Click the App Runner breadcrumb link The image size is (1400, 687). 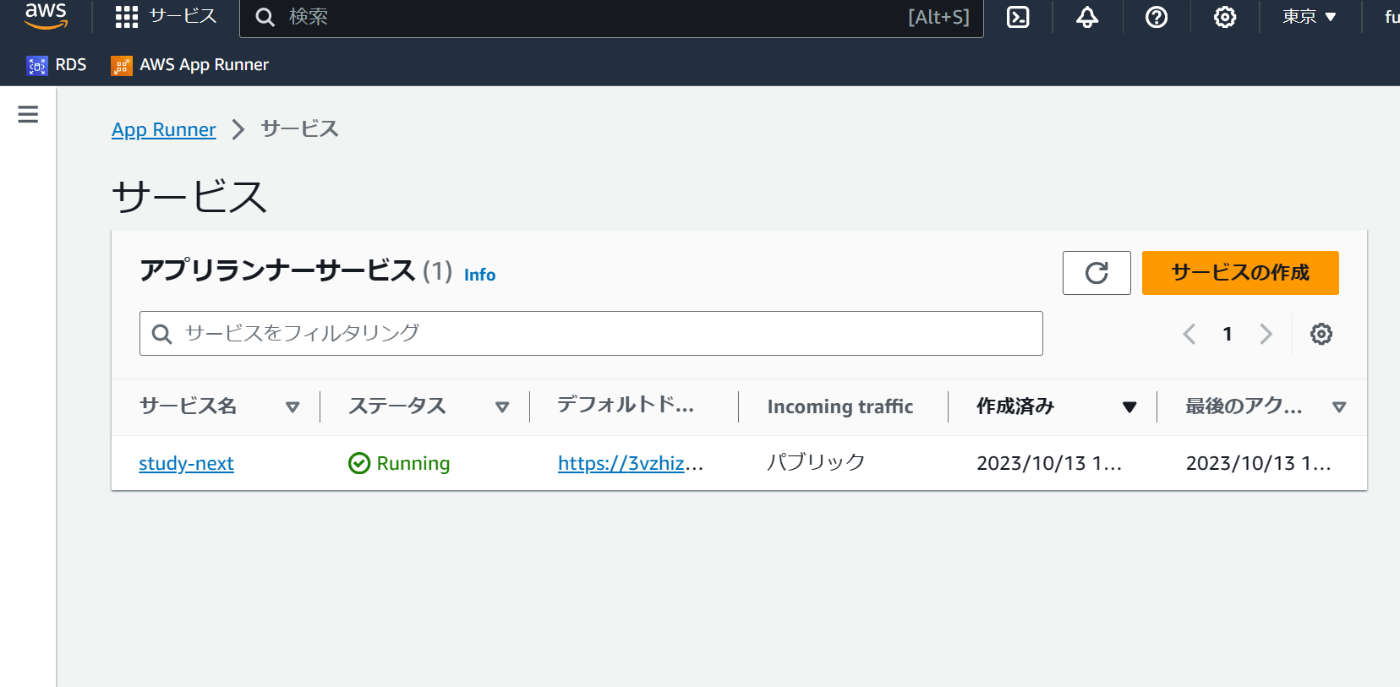click(x=164, y=130)
